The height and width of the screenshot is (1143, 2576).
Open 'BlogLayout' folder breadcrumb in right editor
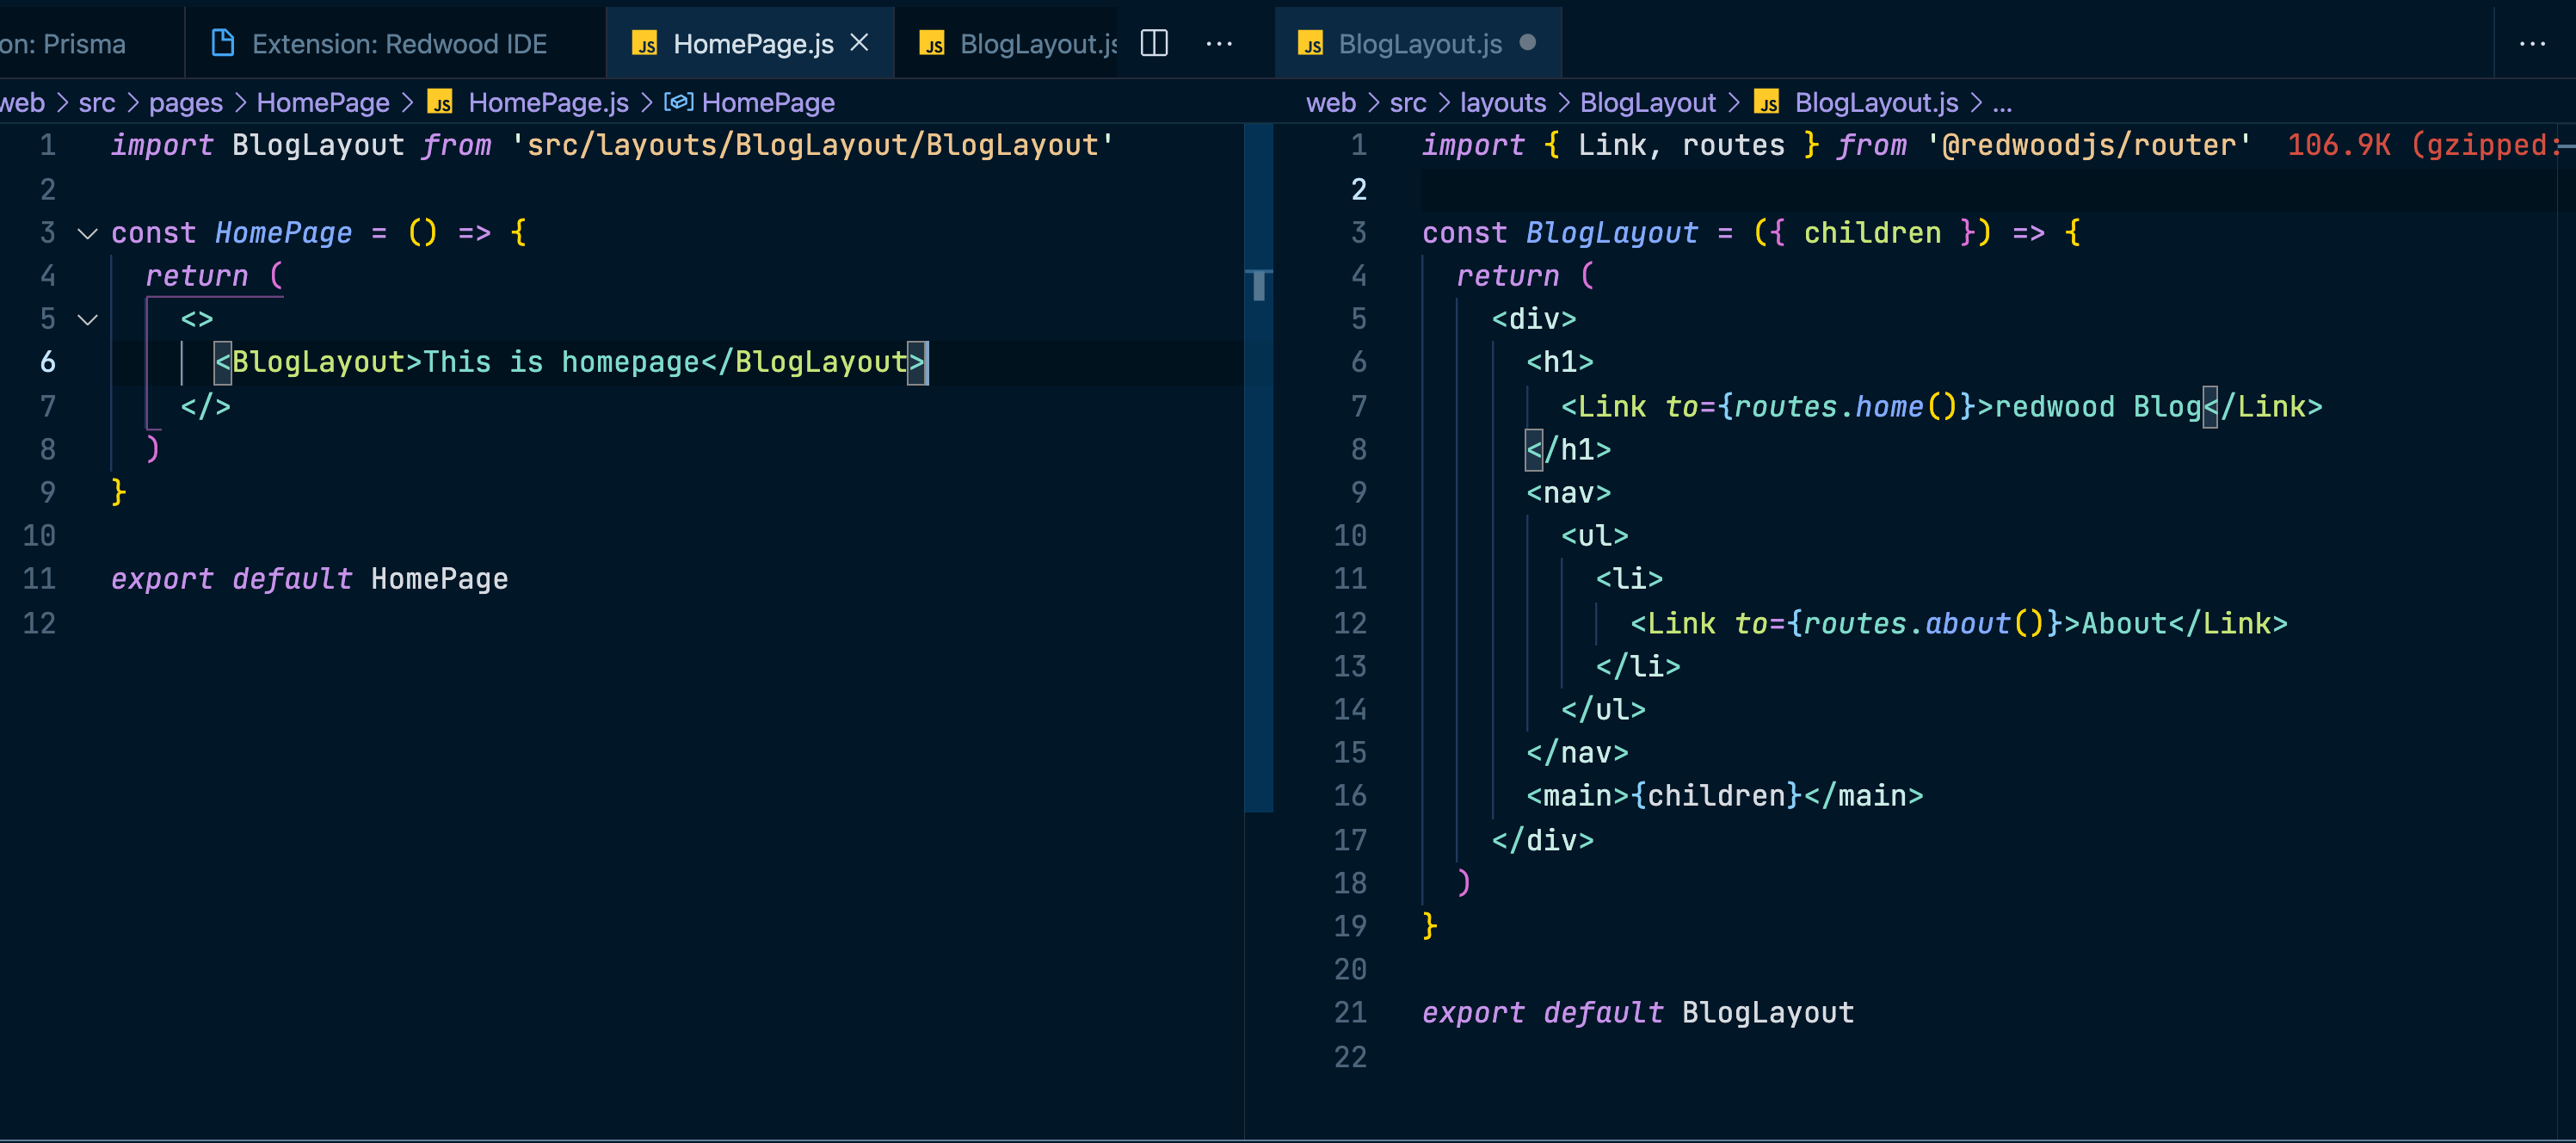click(1647, 102)
